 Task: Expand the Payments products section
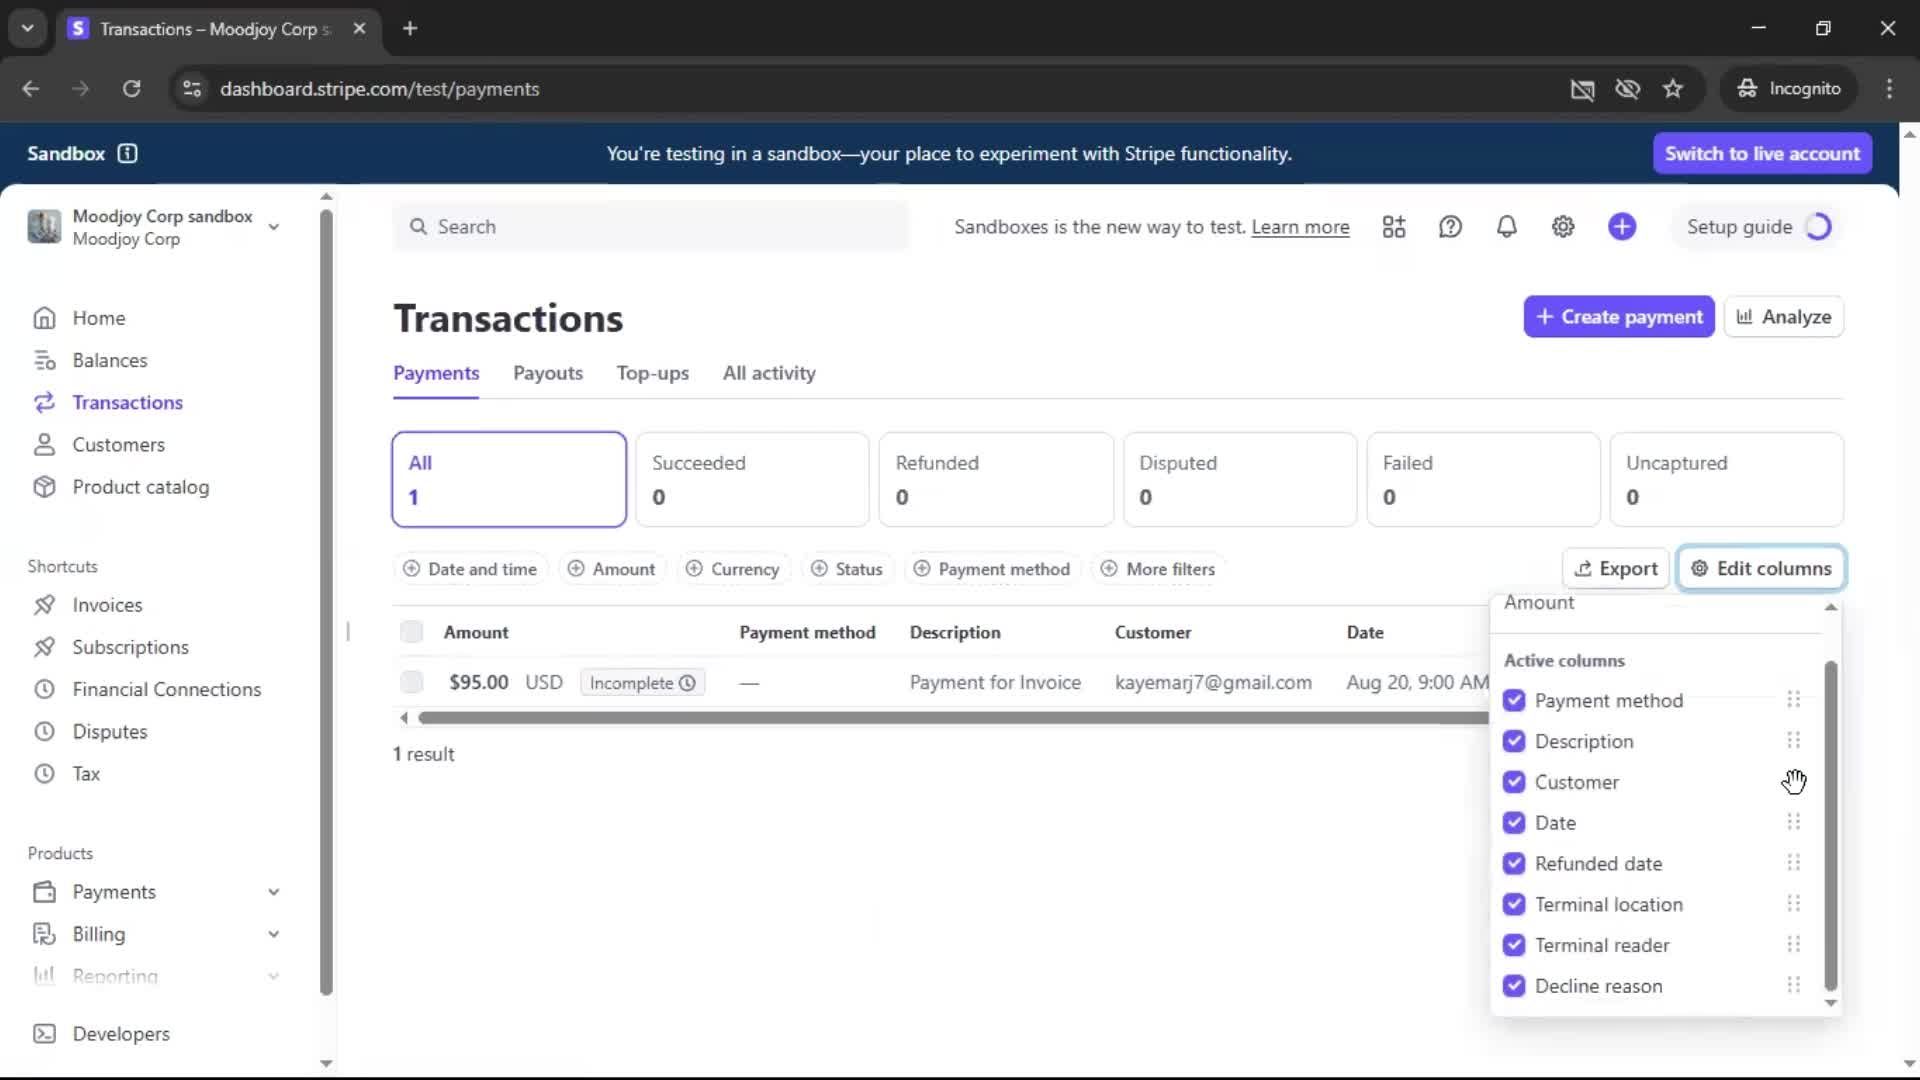[x=273, y=892]
